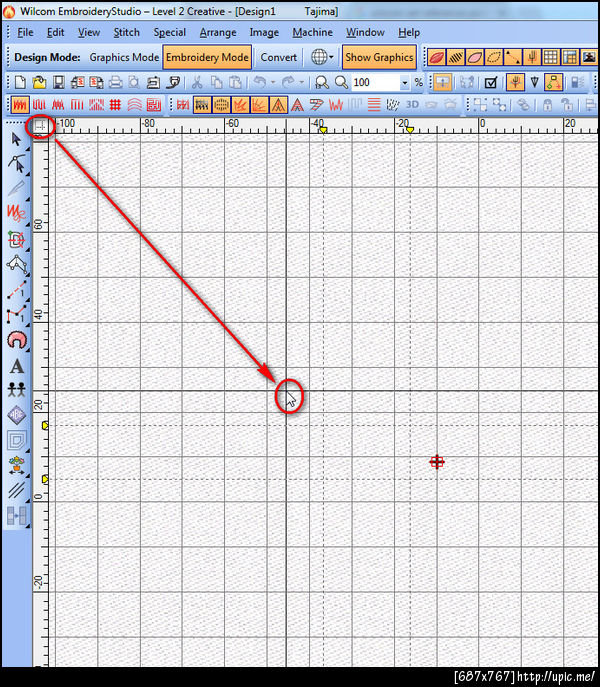Image resolution: width=600 pixels, height=687 pixels.
Task: Click the ruler origin box at corner
Action: pos(40,126)
